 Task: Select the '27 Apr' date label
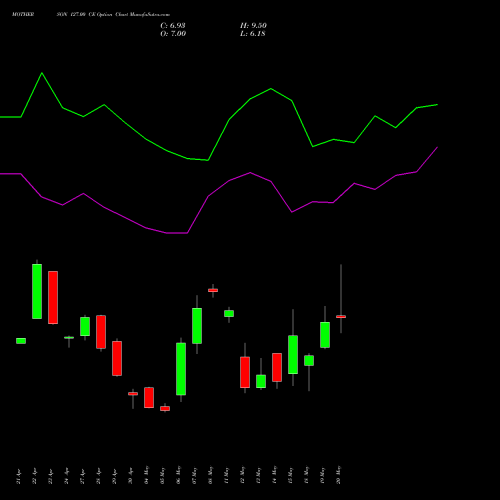pos(83,477)
